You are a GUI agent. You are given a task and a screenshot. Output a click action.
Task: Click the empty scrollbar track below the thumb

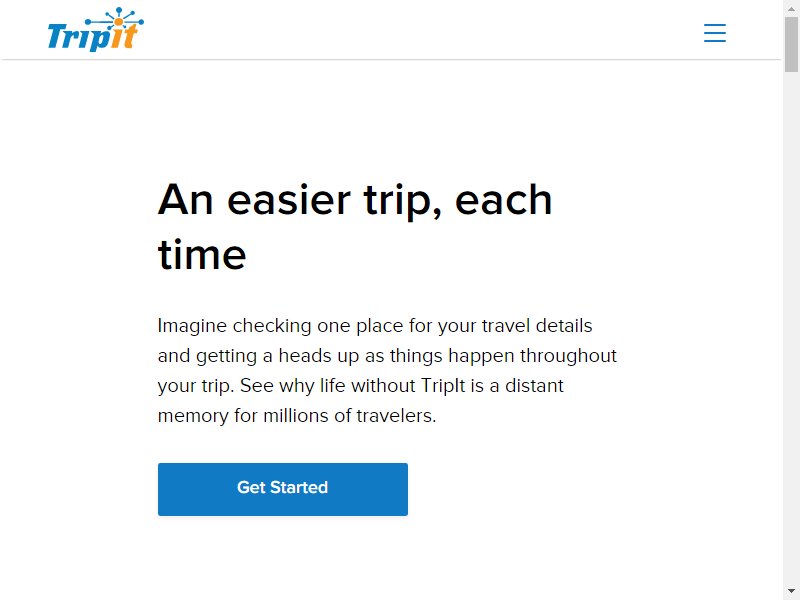(x=791, y=327)
